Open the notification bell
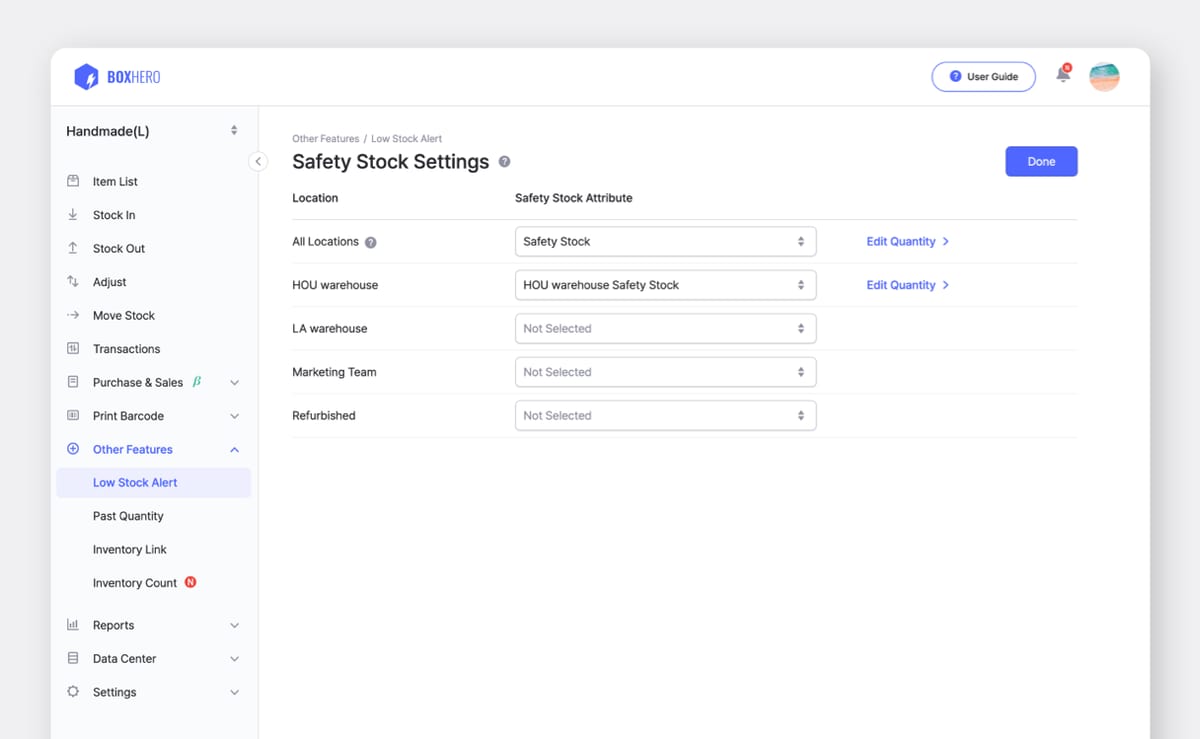1200x739 pixels. coord(1062,75)
